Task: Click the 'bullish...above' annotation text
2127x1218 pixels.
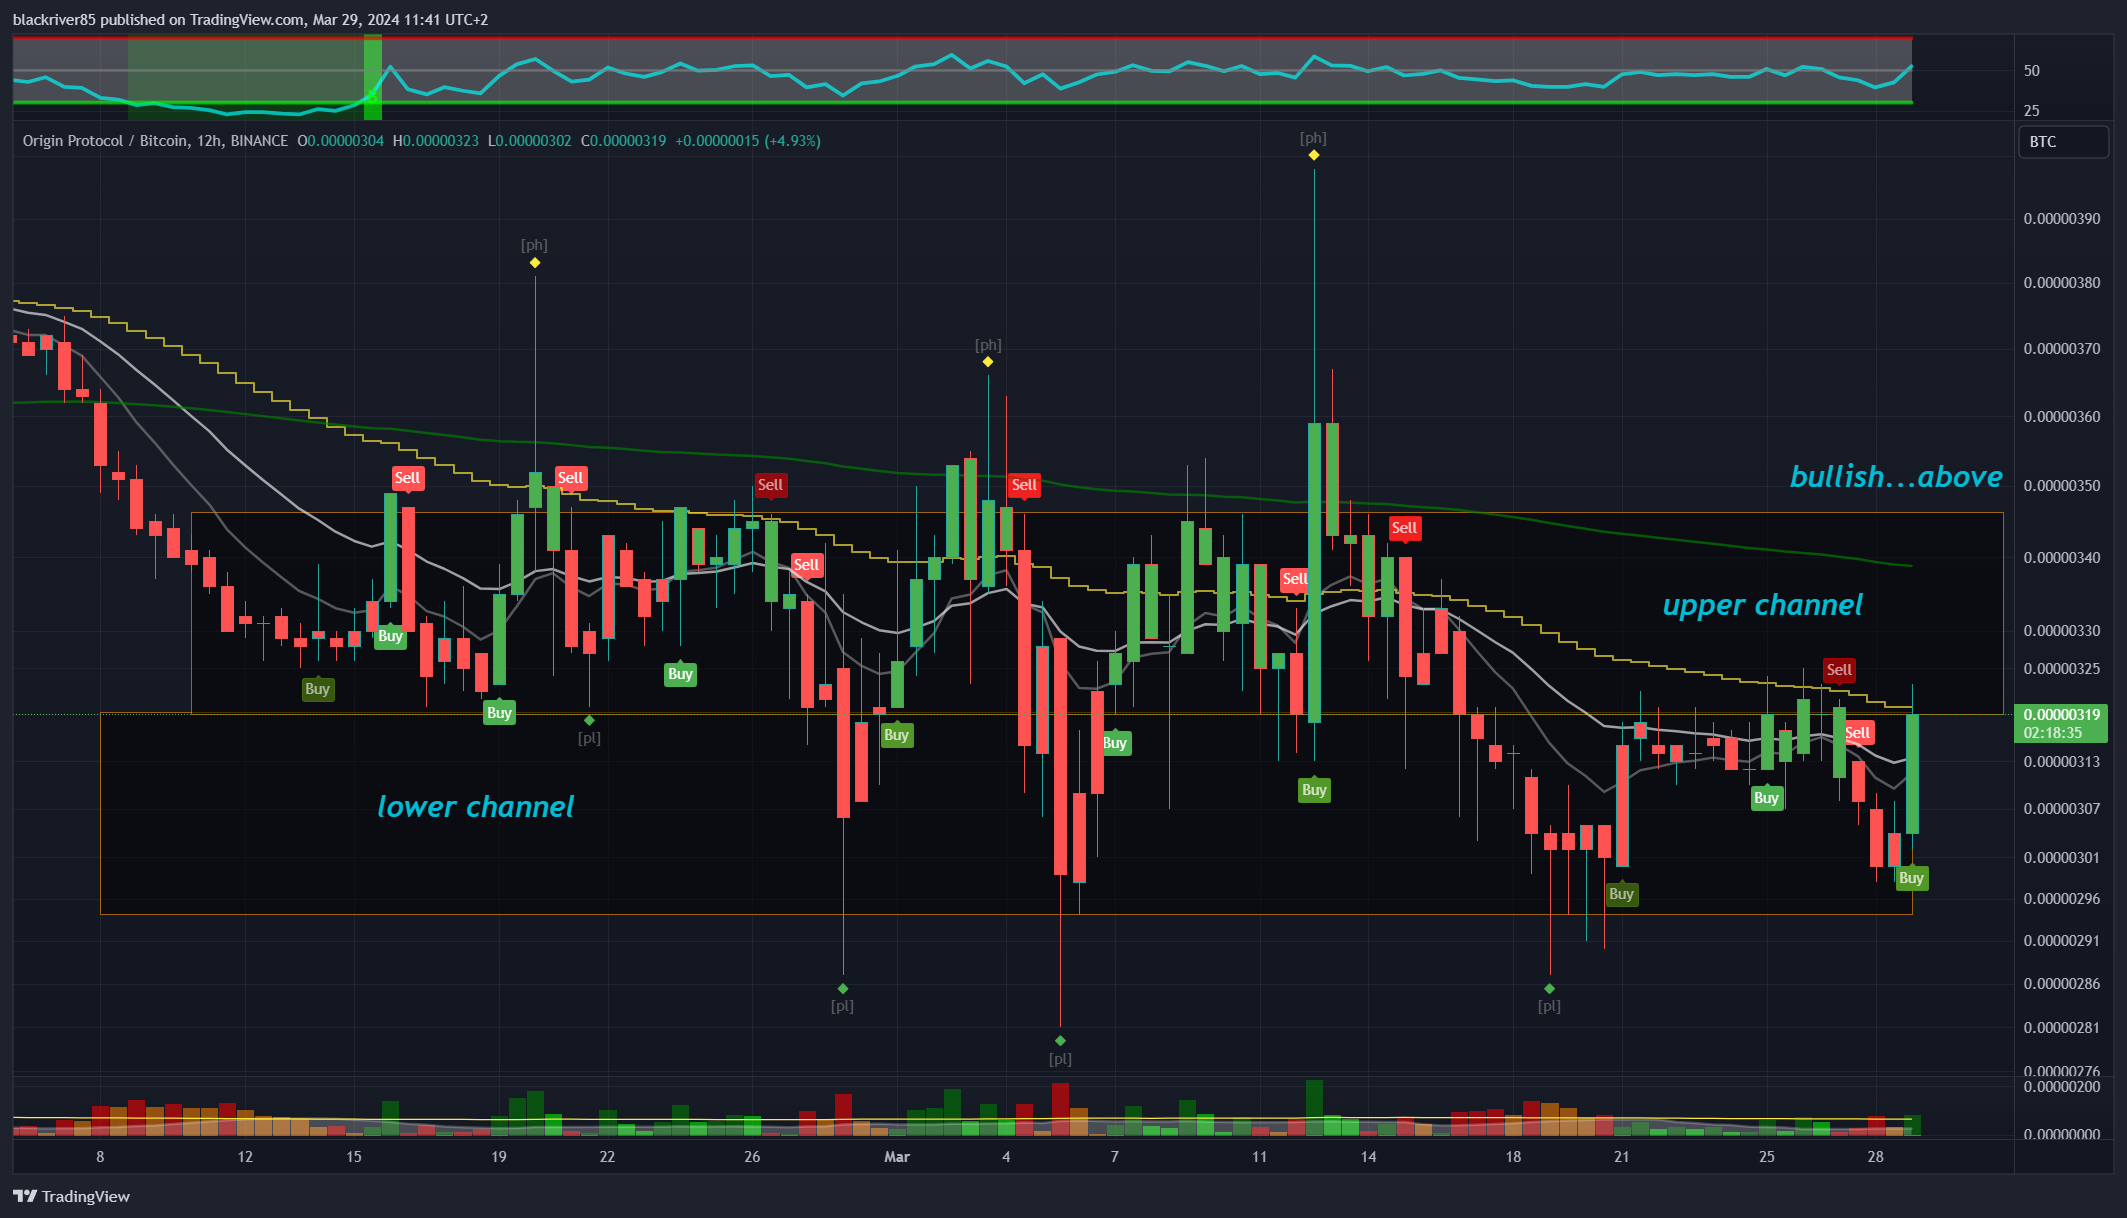Action: pyautogui.click(x=1896, y=477)
